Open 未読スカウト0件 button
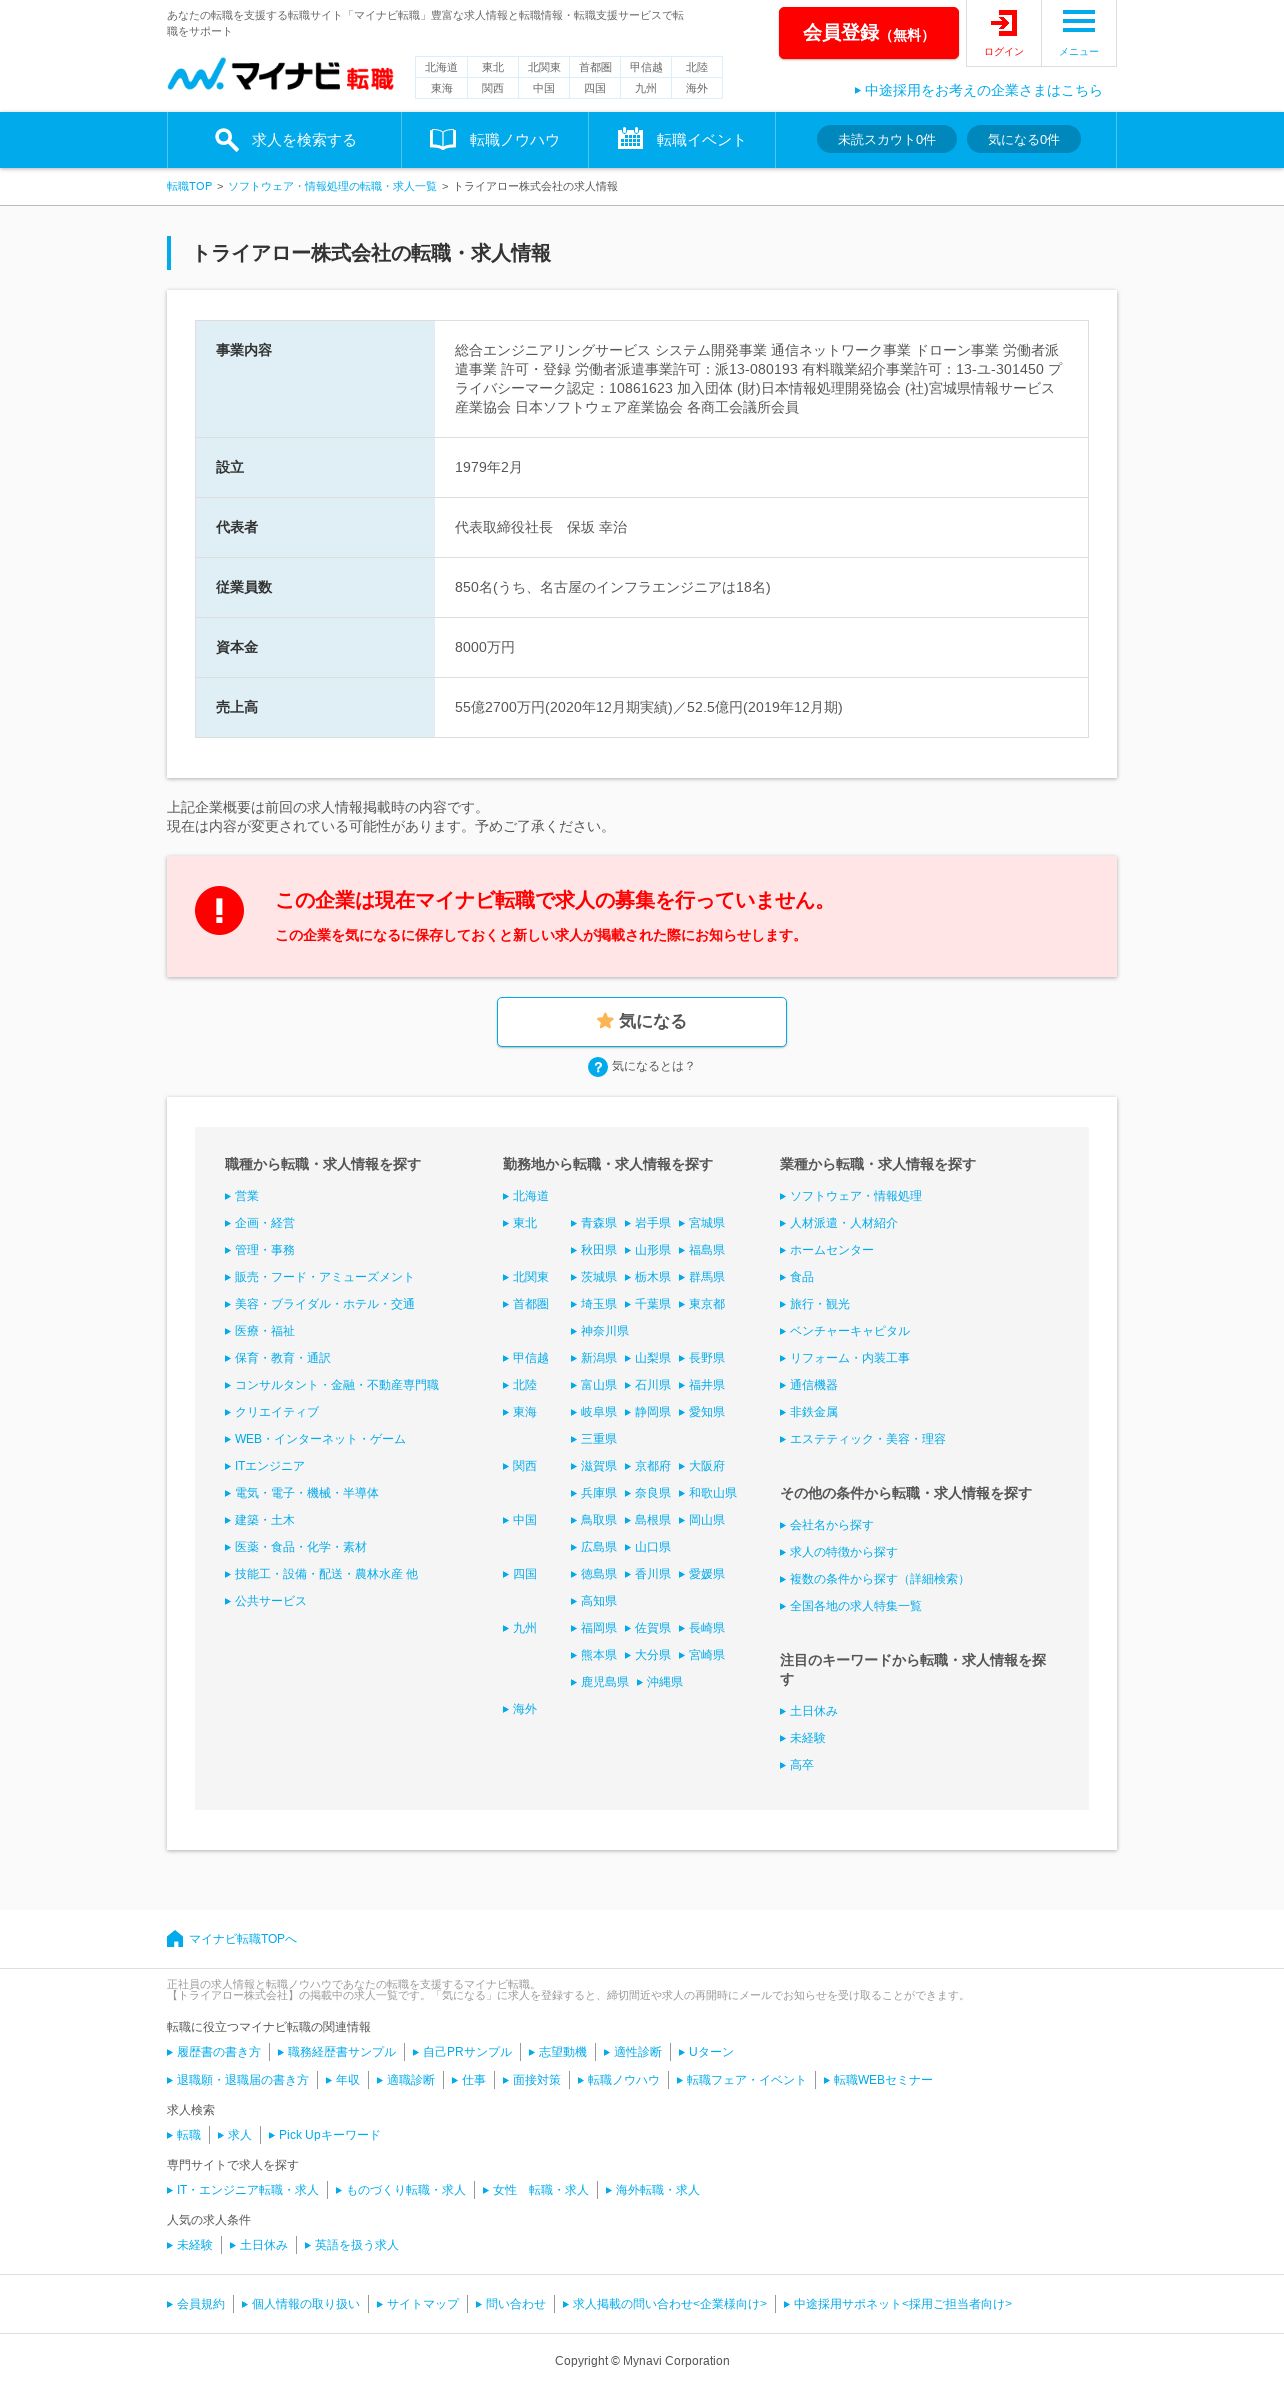The width and height of the screenshot is (1284, 2386). click(x=887, y=139)
